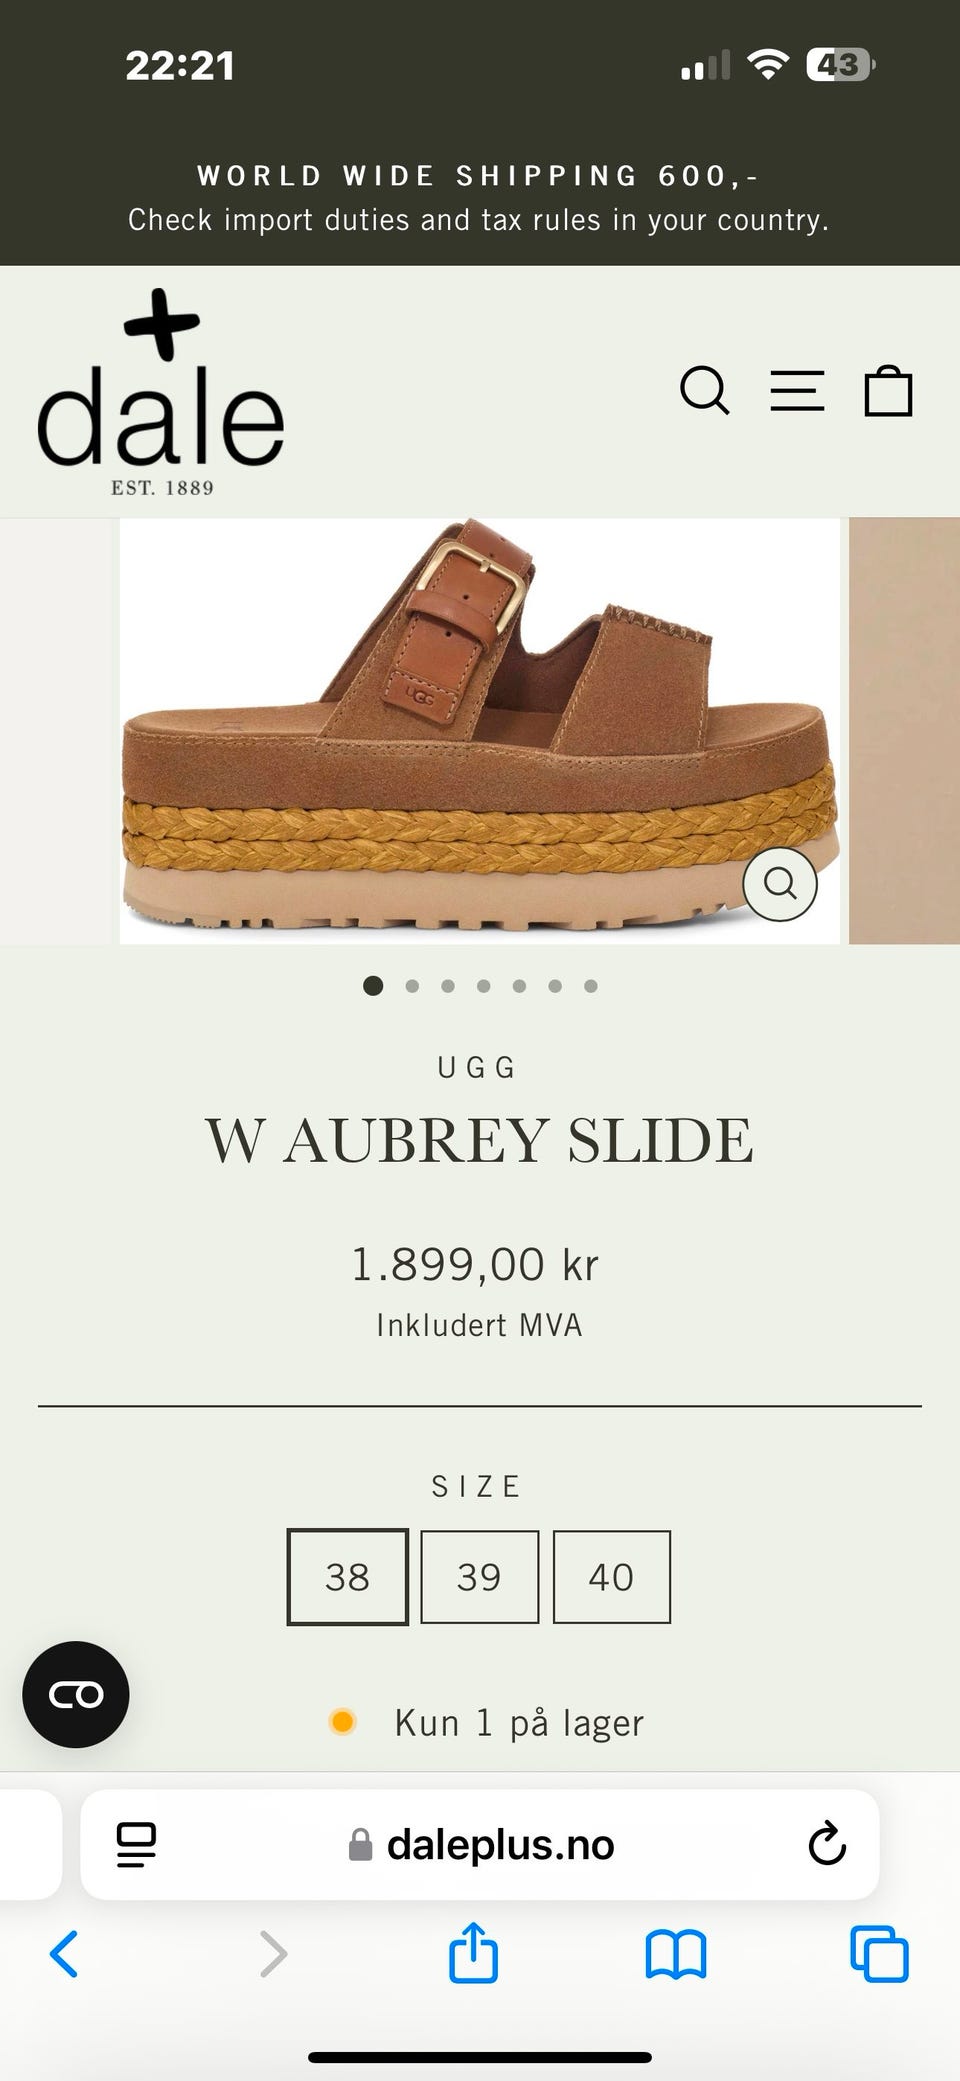The width and height of the screenshot is (960, 2081).
Task: Show open Safari tabs overview
Action: click(879, 1954)
